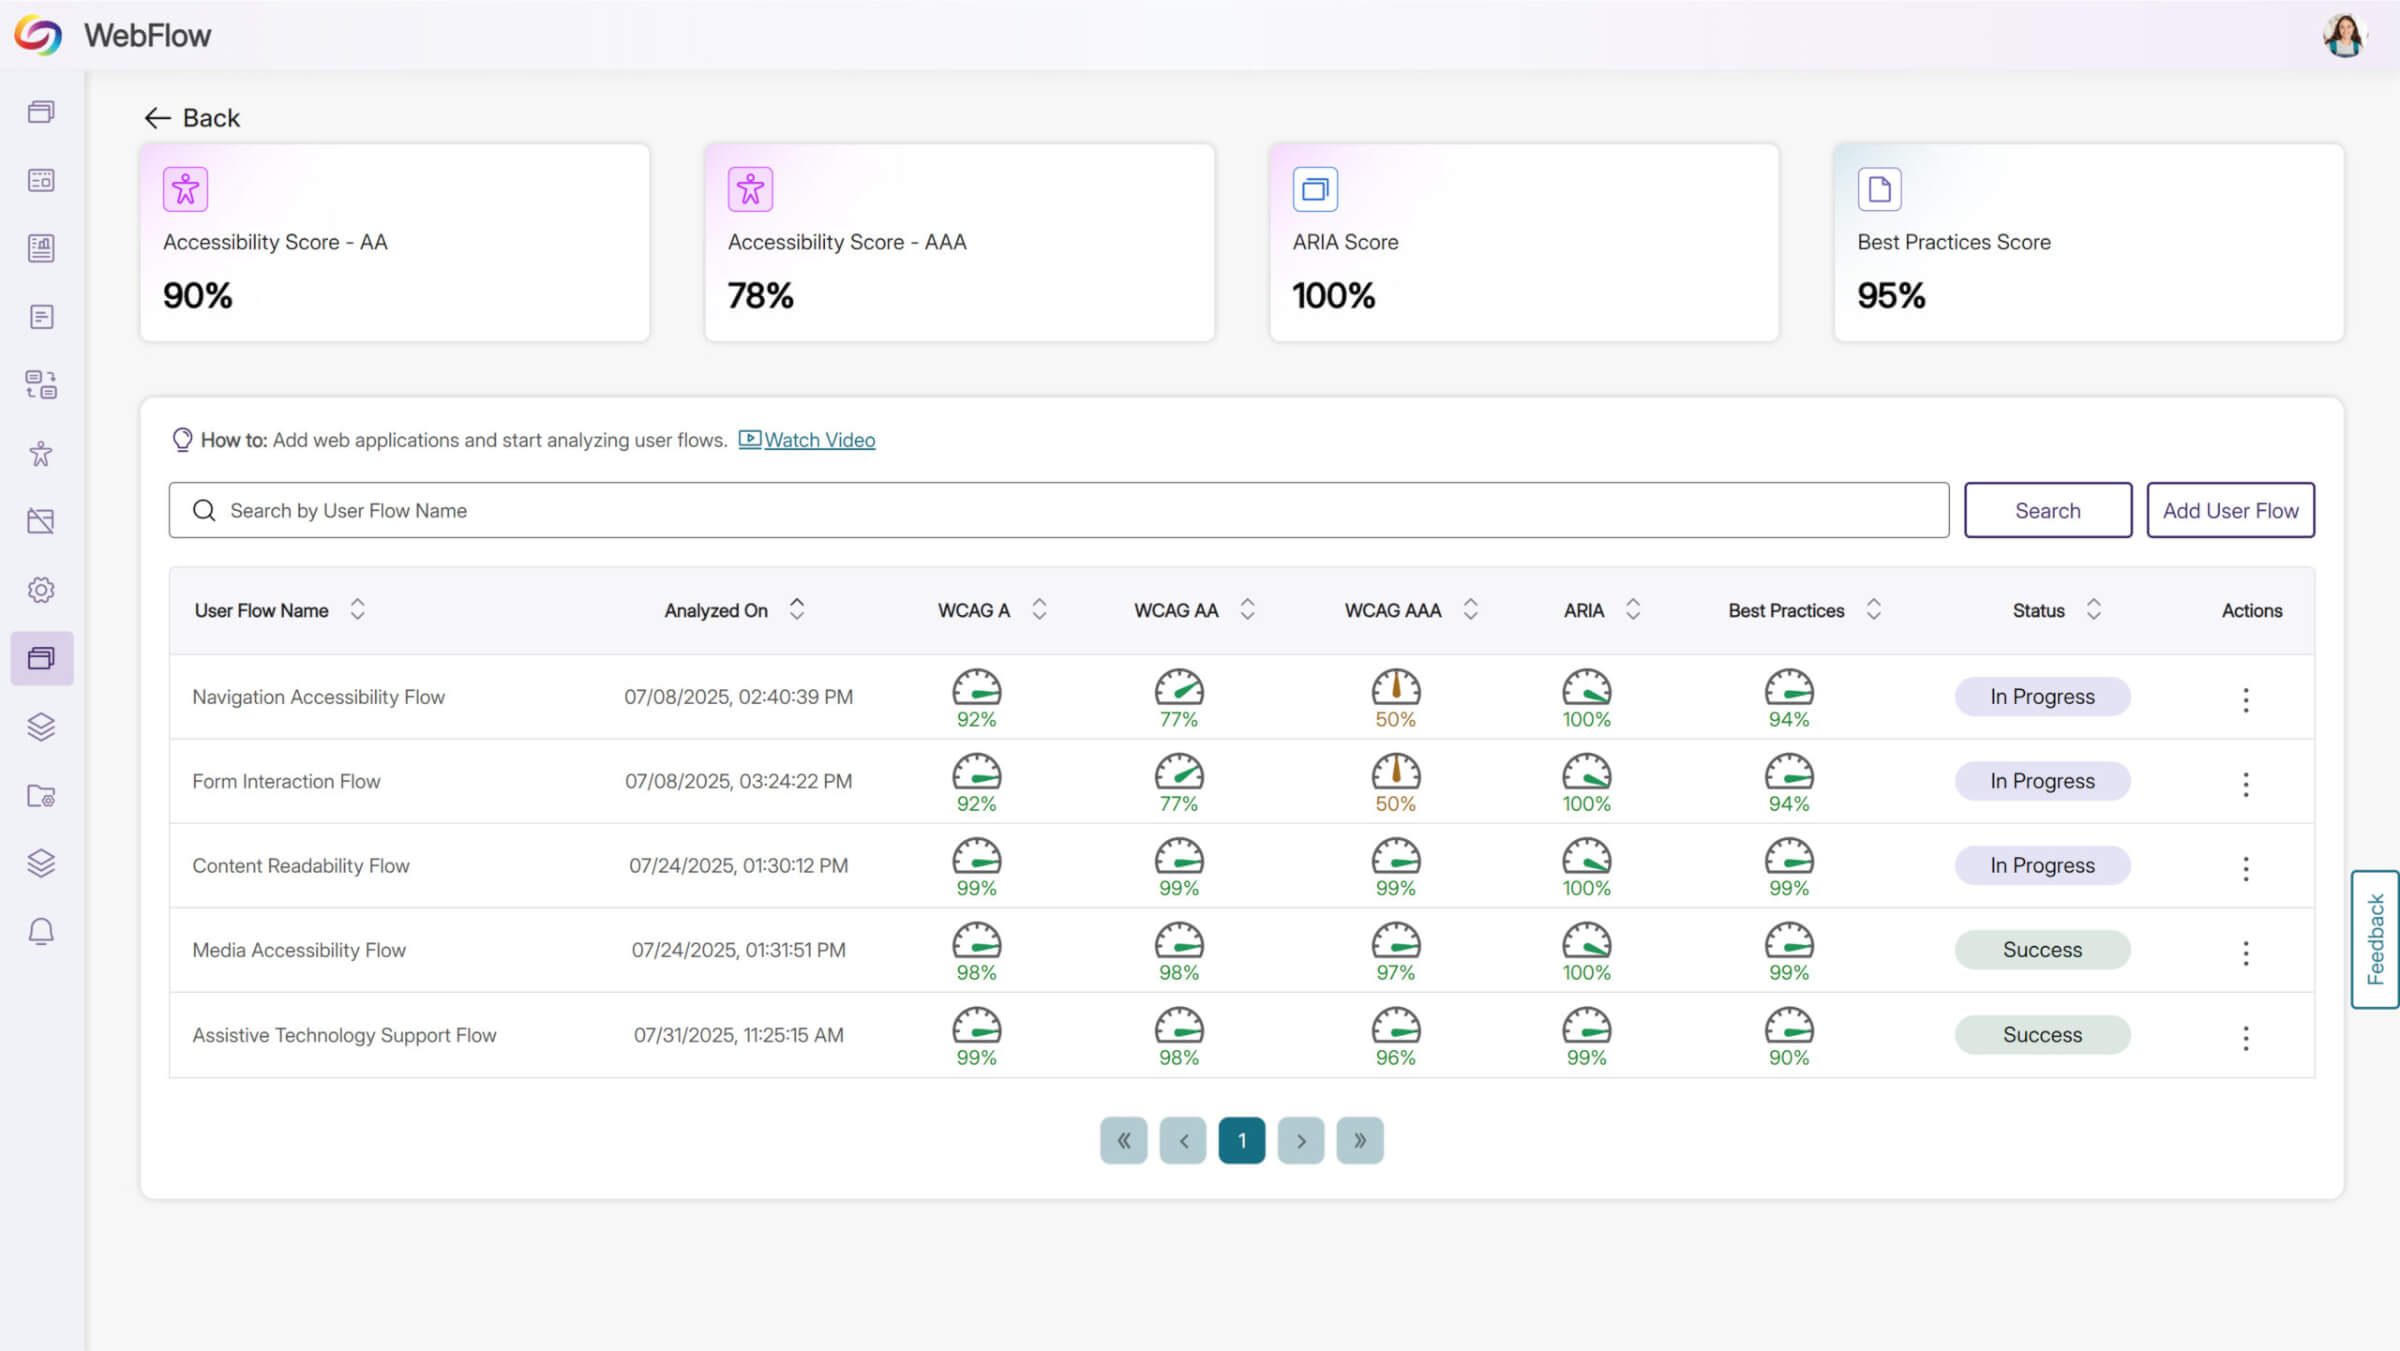The image size is (2400, 1351).
Task: Go to page 1 in pagination
Action: [x=1241, y=1141]
